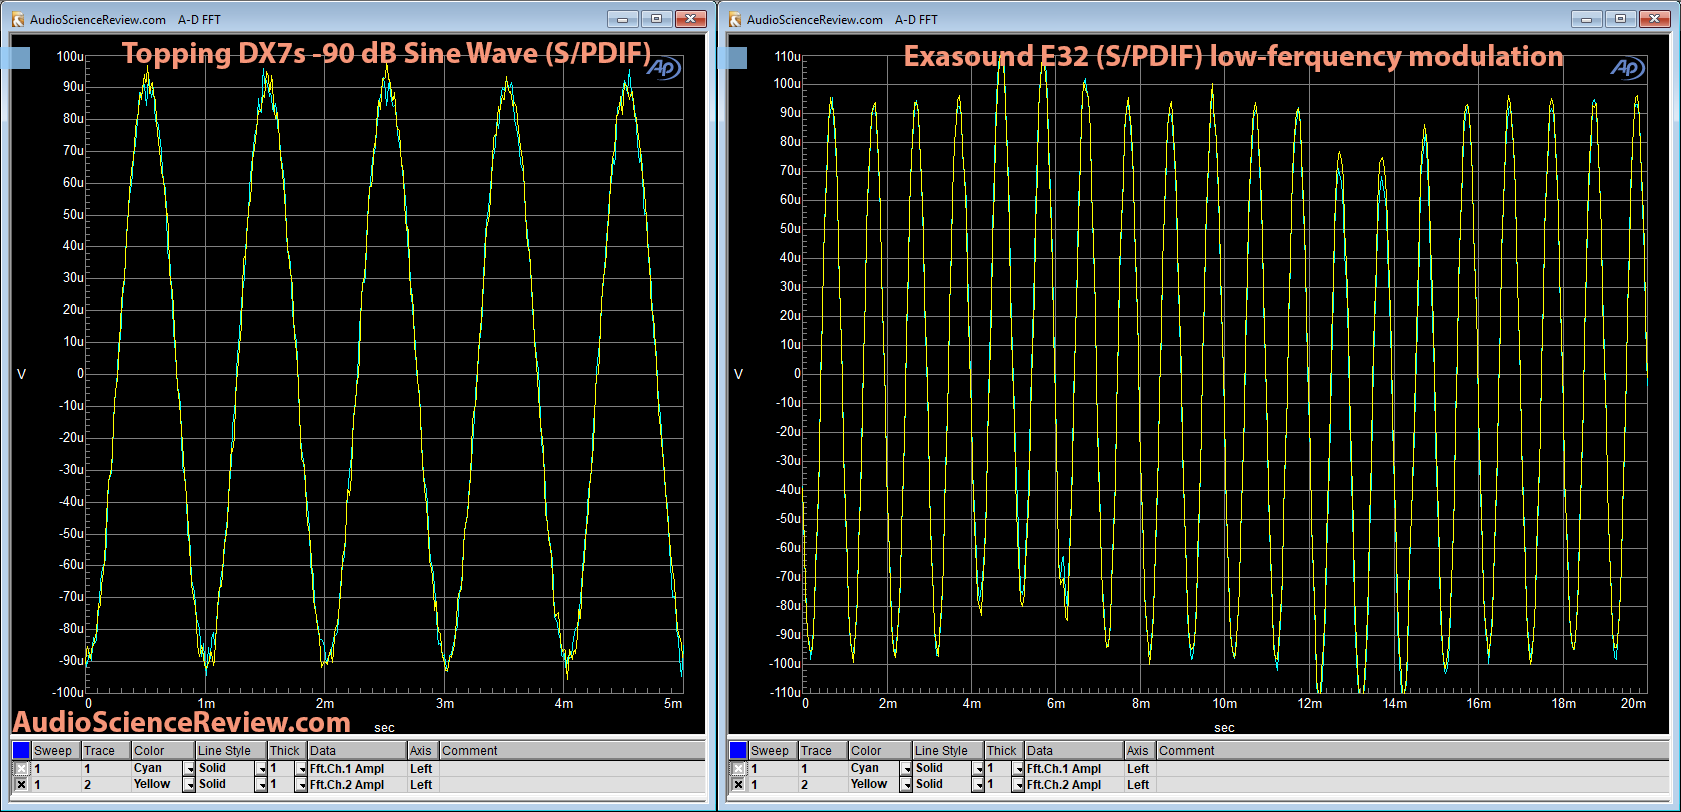This screenshot has height=812, width=1681.
Task: Click the Sweep column header in the Exasound window
Action: 772,750
